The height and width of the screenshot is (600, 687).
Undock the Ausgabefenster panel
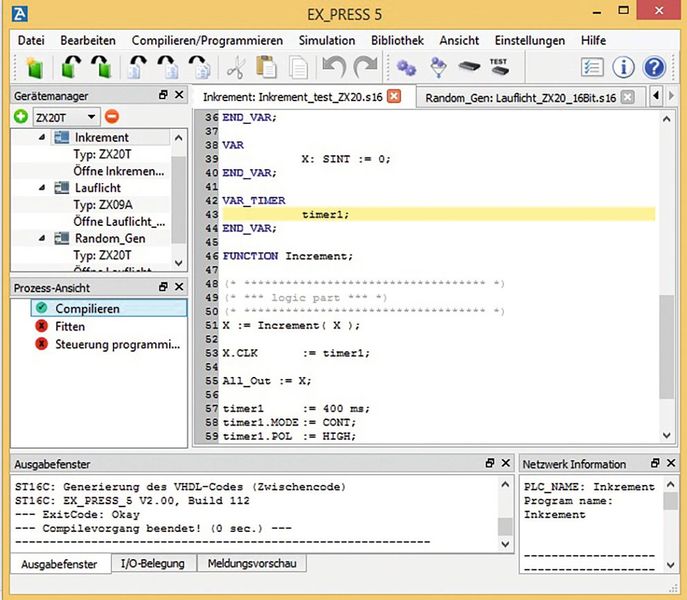pyautogui.click(x=490, y=463)
